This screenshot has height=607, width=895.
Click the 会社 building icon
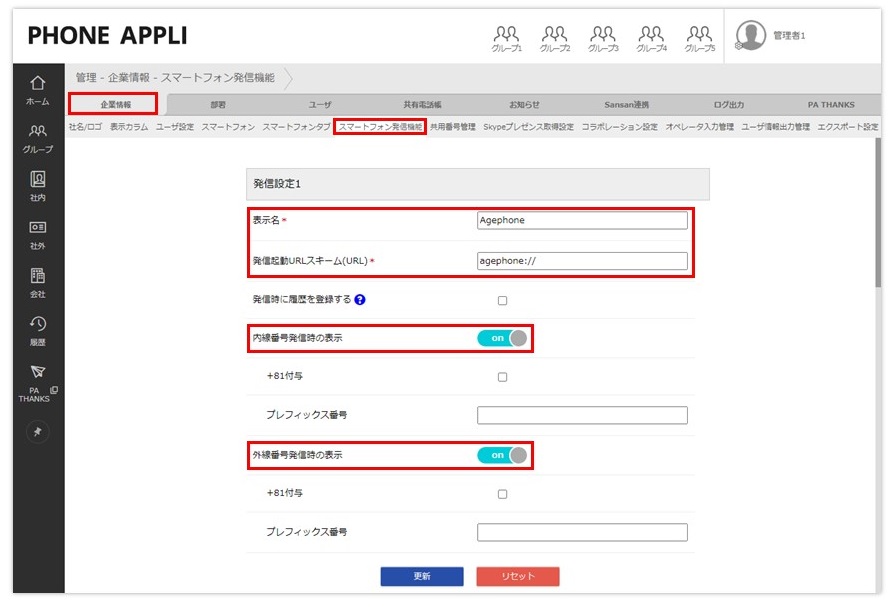[x=37, y=281]
